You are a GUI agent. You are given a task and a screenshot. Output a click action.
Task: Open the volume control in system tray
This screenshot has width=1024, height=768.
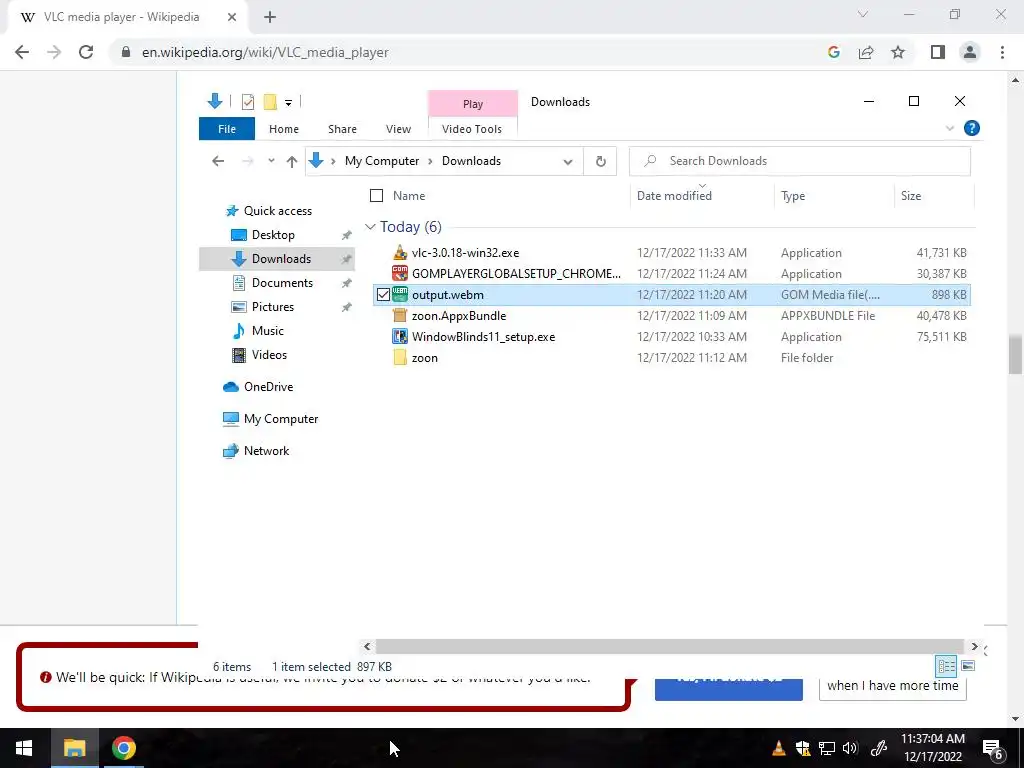pos(850,748)
